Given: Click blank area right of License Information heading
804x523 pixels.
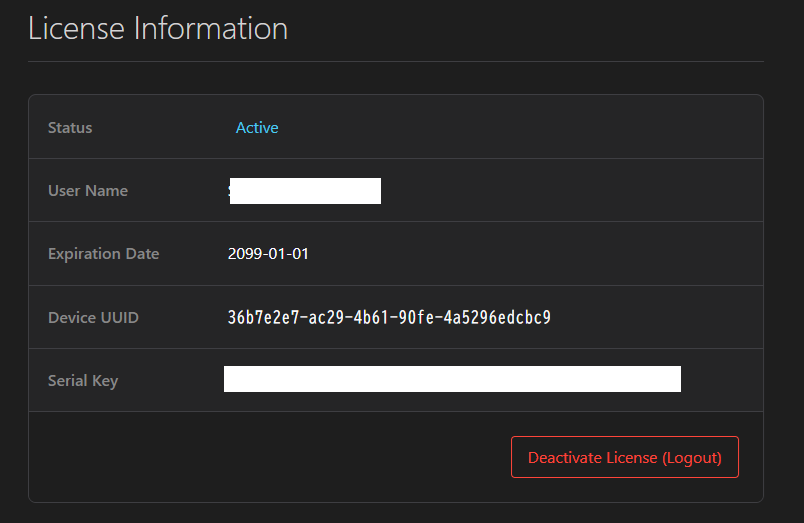Looking at the screenshot, I should 530,28.
